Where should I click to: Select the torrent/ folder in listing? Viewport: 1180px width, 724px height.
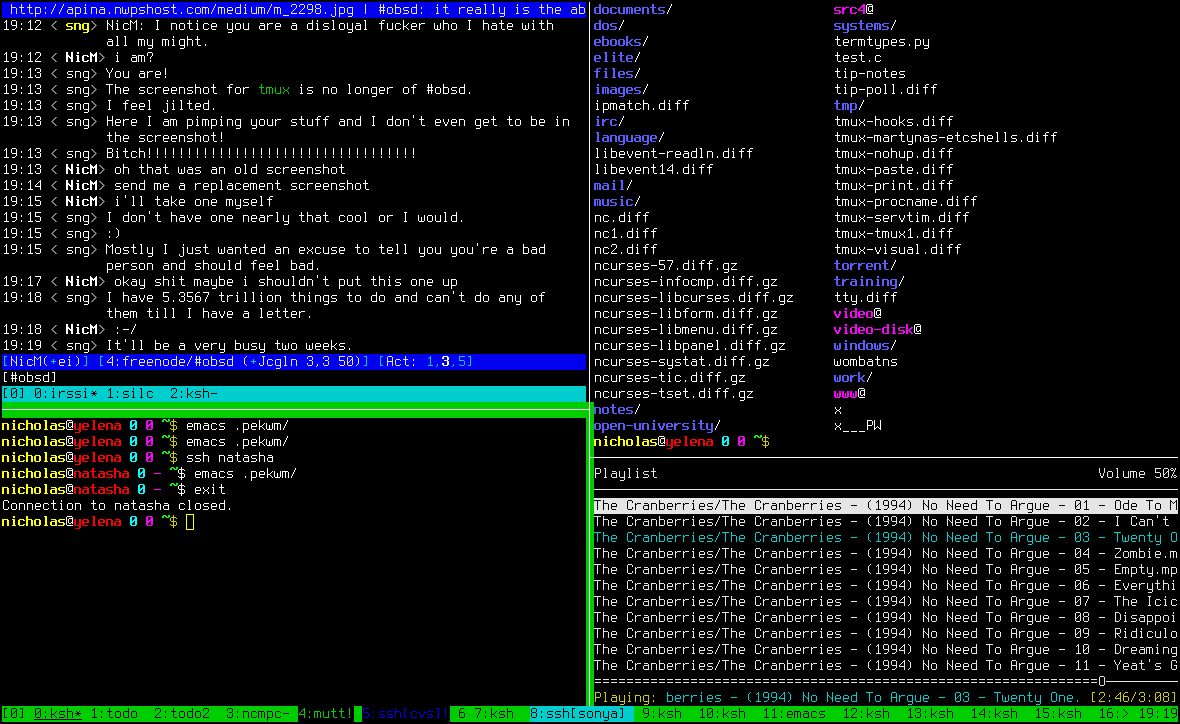point(864,265)
